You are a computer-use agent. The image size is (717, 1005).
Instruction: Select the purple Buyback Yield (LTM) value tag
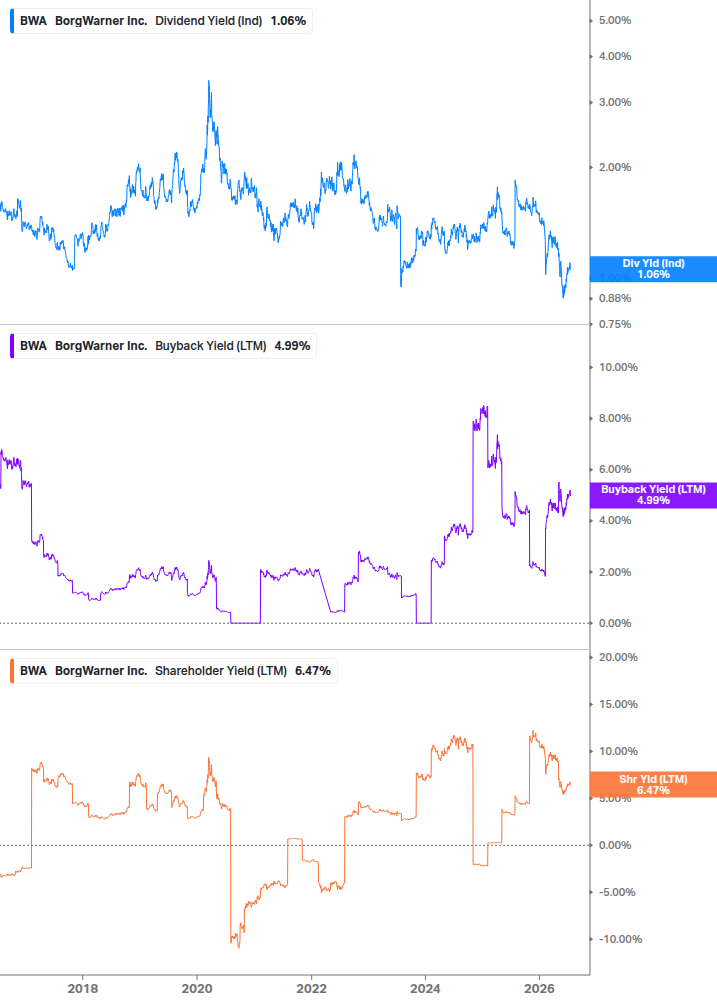tap(653, 495)
